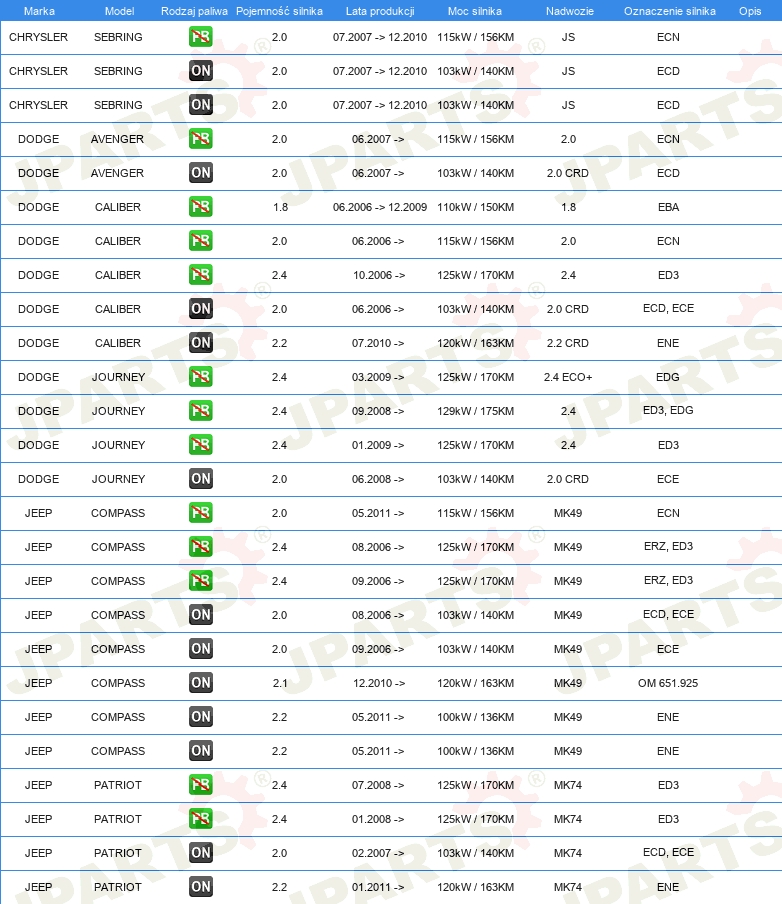Select production years 06.2006 -> 12.2009
This screenshot has height=904, width=782.
pos(380,207)
